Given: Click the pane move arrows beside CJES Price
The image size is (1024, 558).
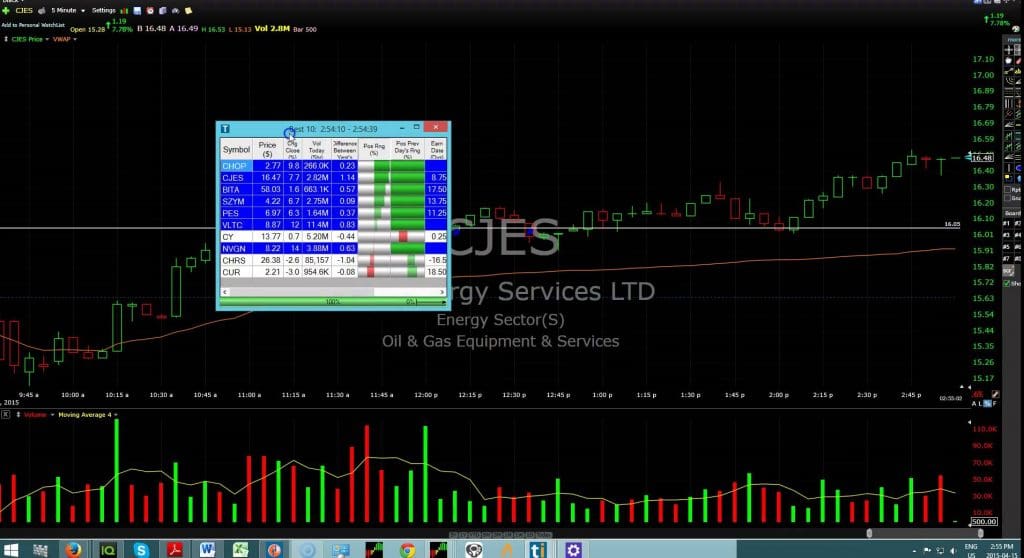Looking at the screenshot, I should point(6,39).
